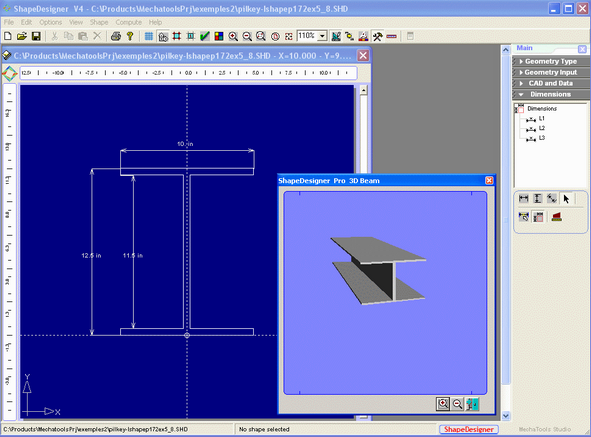Viewport: 591px width, 437px height.
Task: Zoom in with the plus magnifier in the toolbar
Action: pyautogui.click(x=233, y=36)
